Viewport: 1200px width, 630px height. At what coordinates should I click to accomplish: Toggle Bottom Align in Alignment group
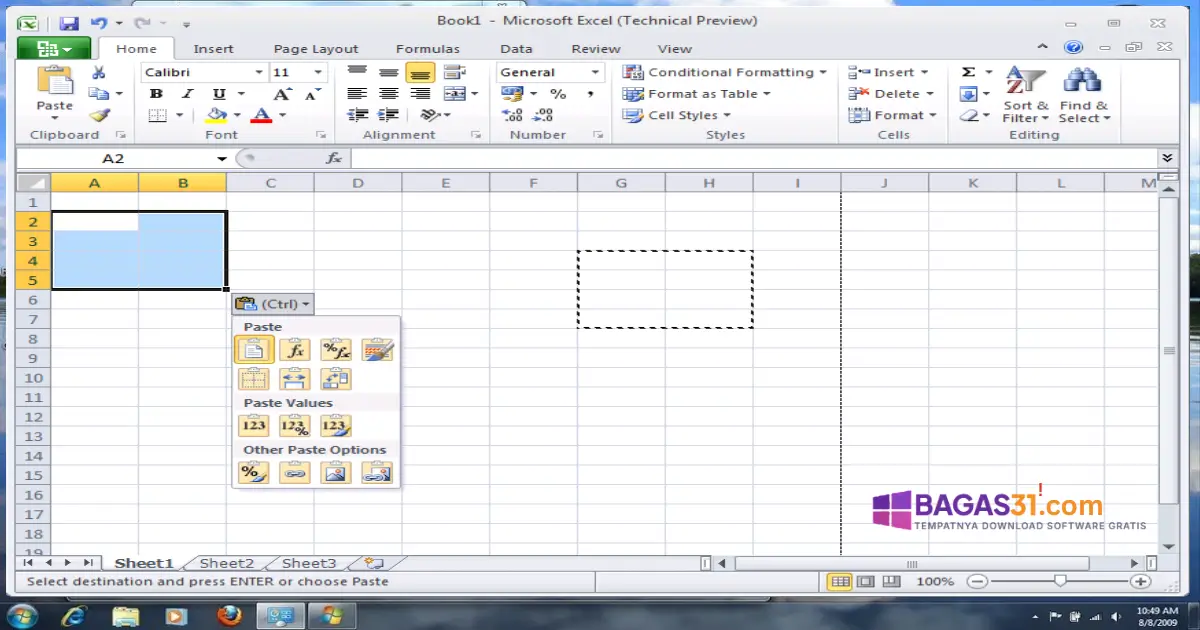(420, 72)
